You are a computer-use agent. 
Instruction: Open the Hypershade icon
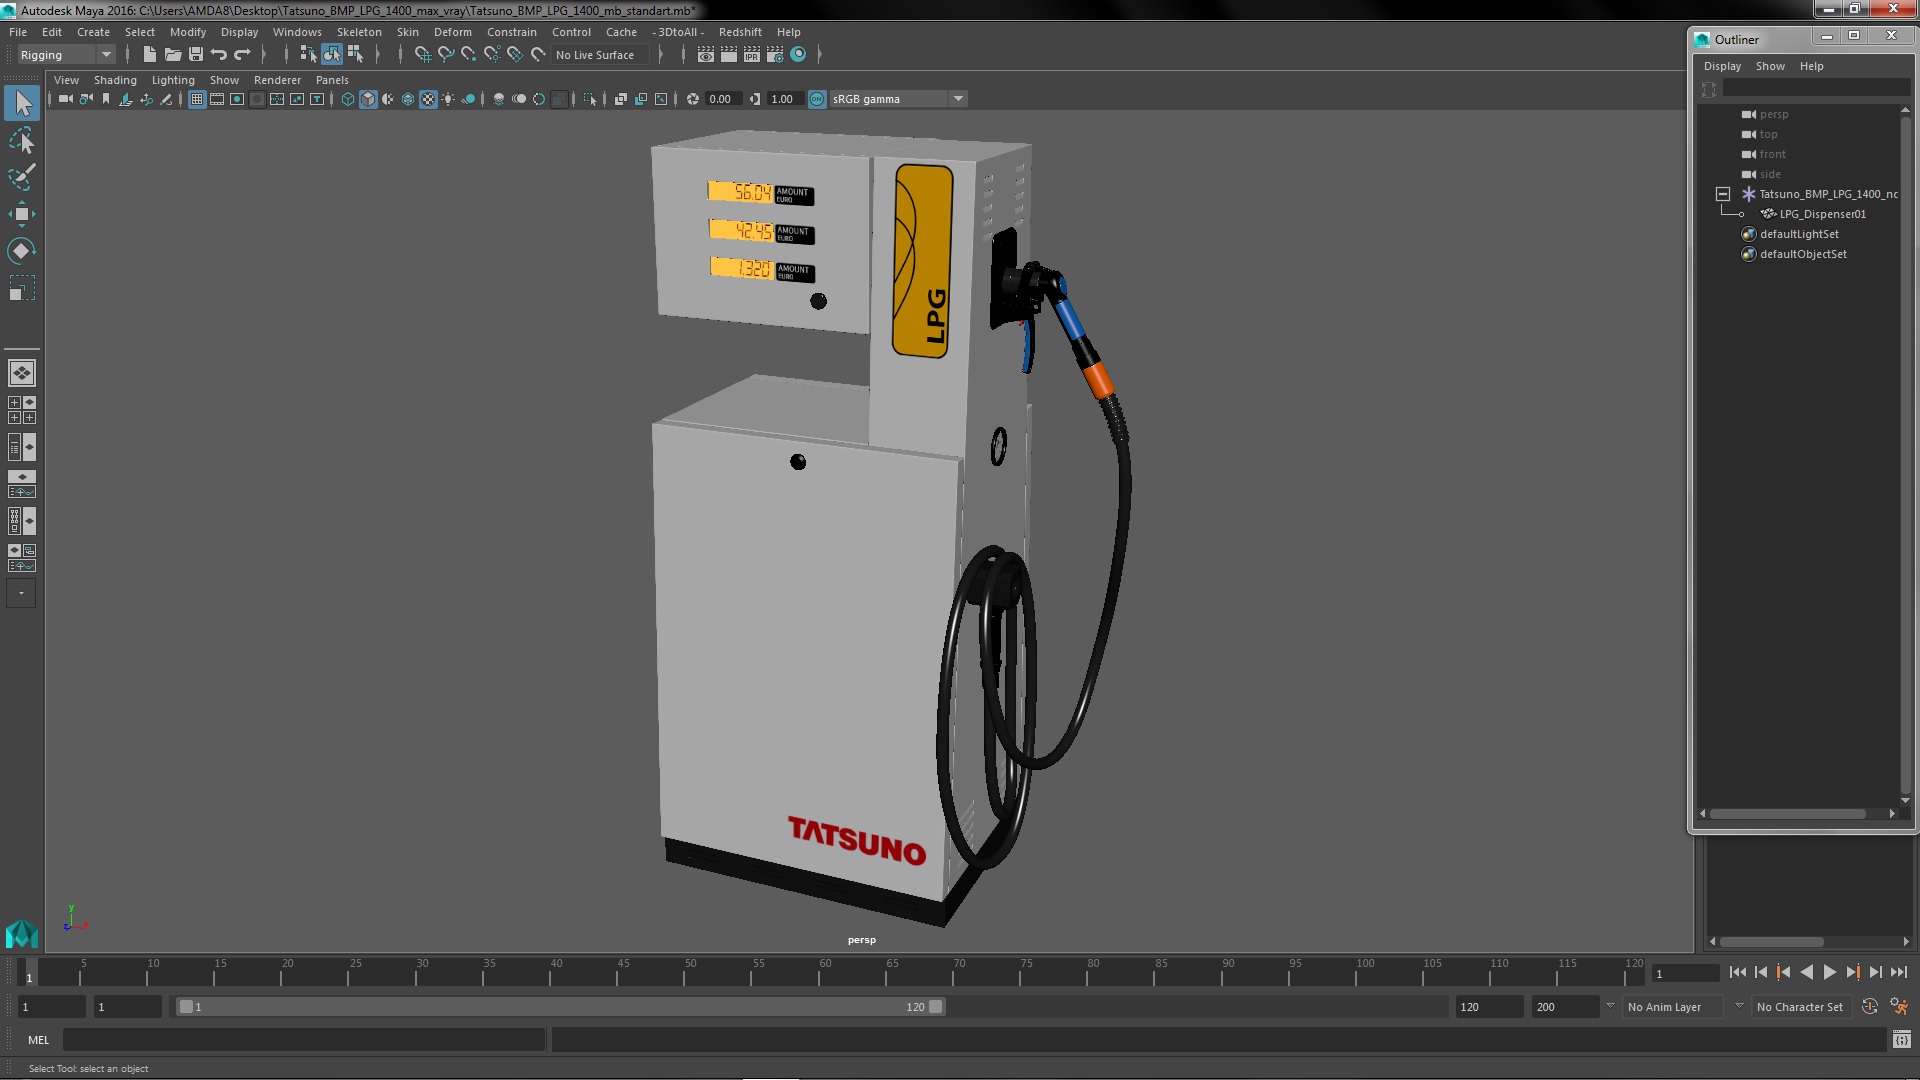coord(798,55)
